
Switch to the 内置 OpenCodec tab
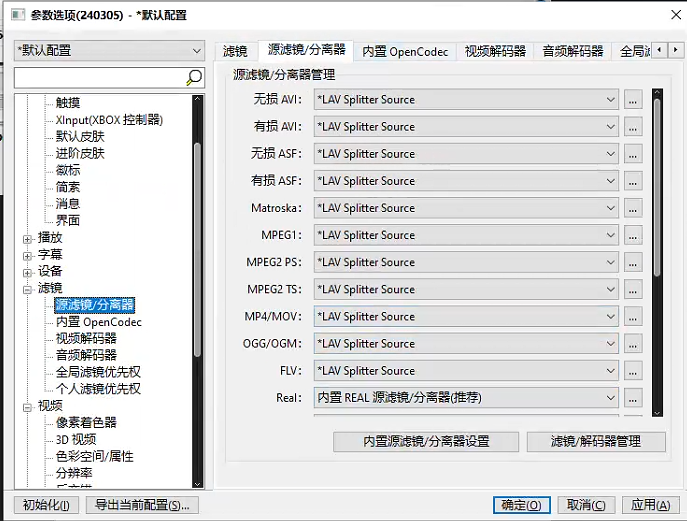(x=404, y=51)
